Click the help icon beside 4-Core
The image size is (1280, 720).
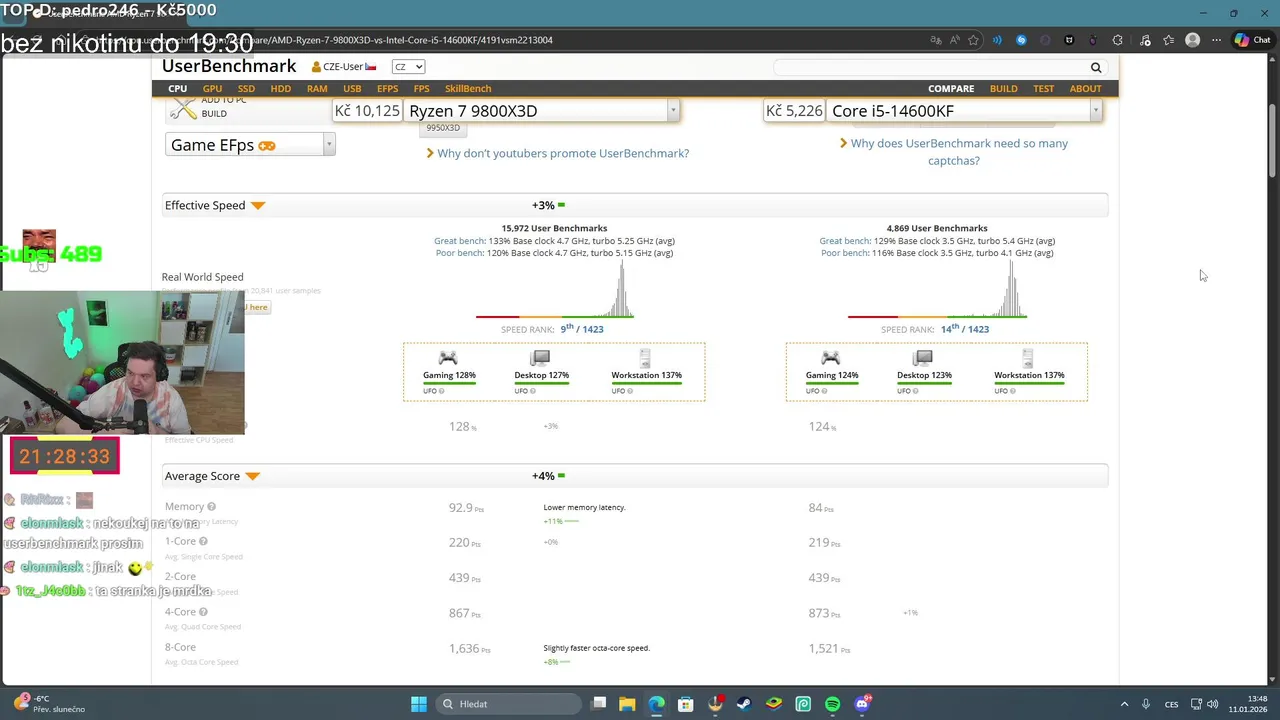[203, 612]
